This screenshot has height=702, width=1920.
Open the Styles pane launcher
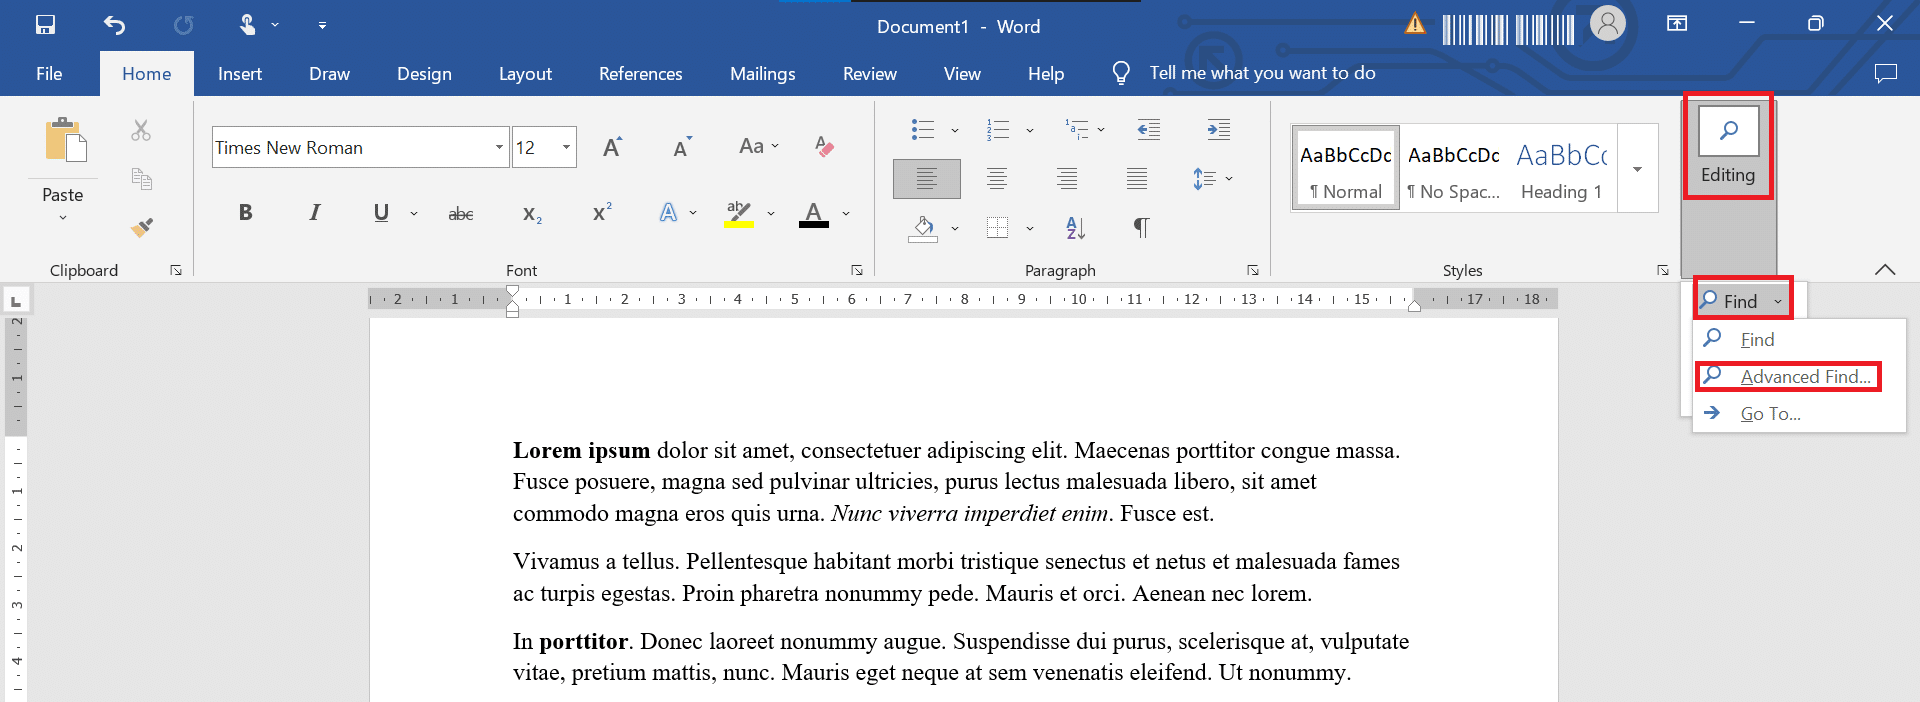(x=1663, y=270)
